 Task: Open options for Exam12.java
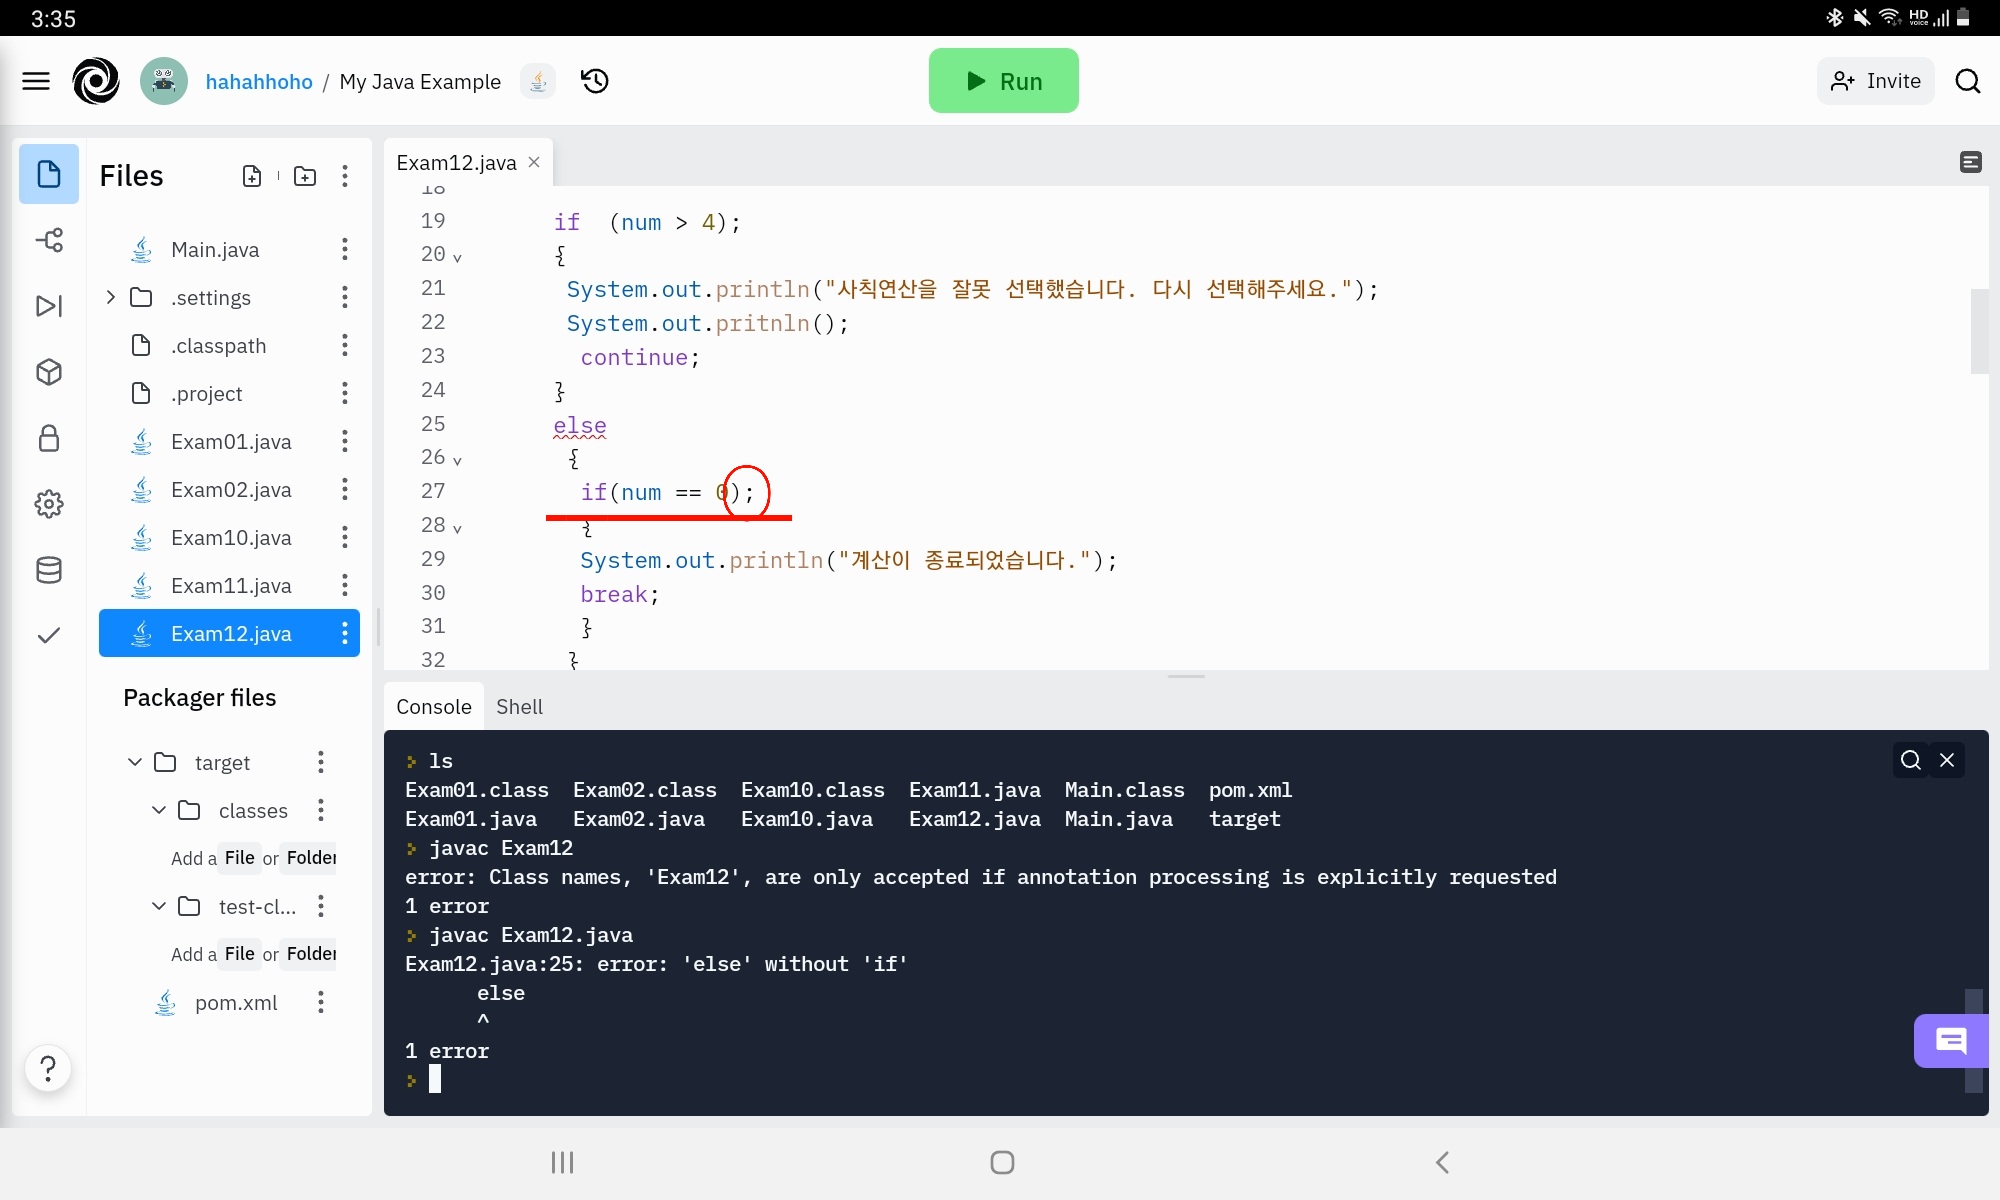click(345, 633)
